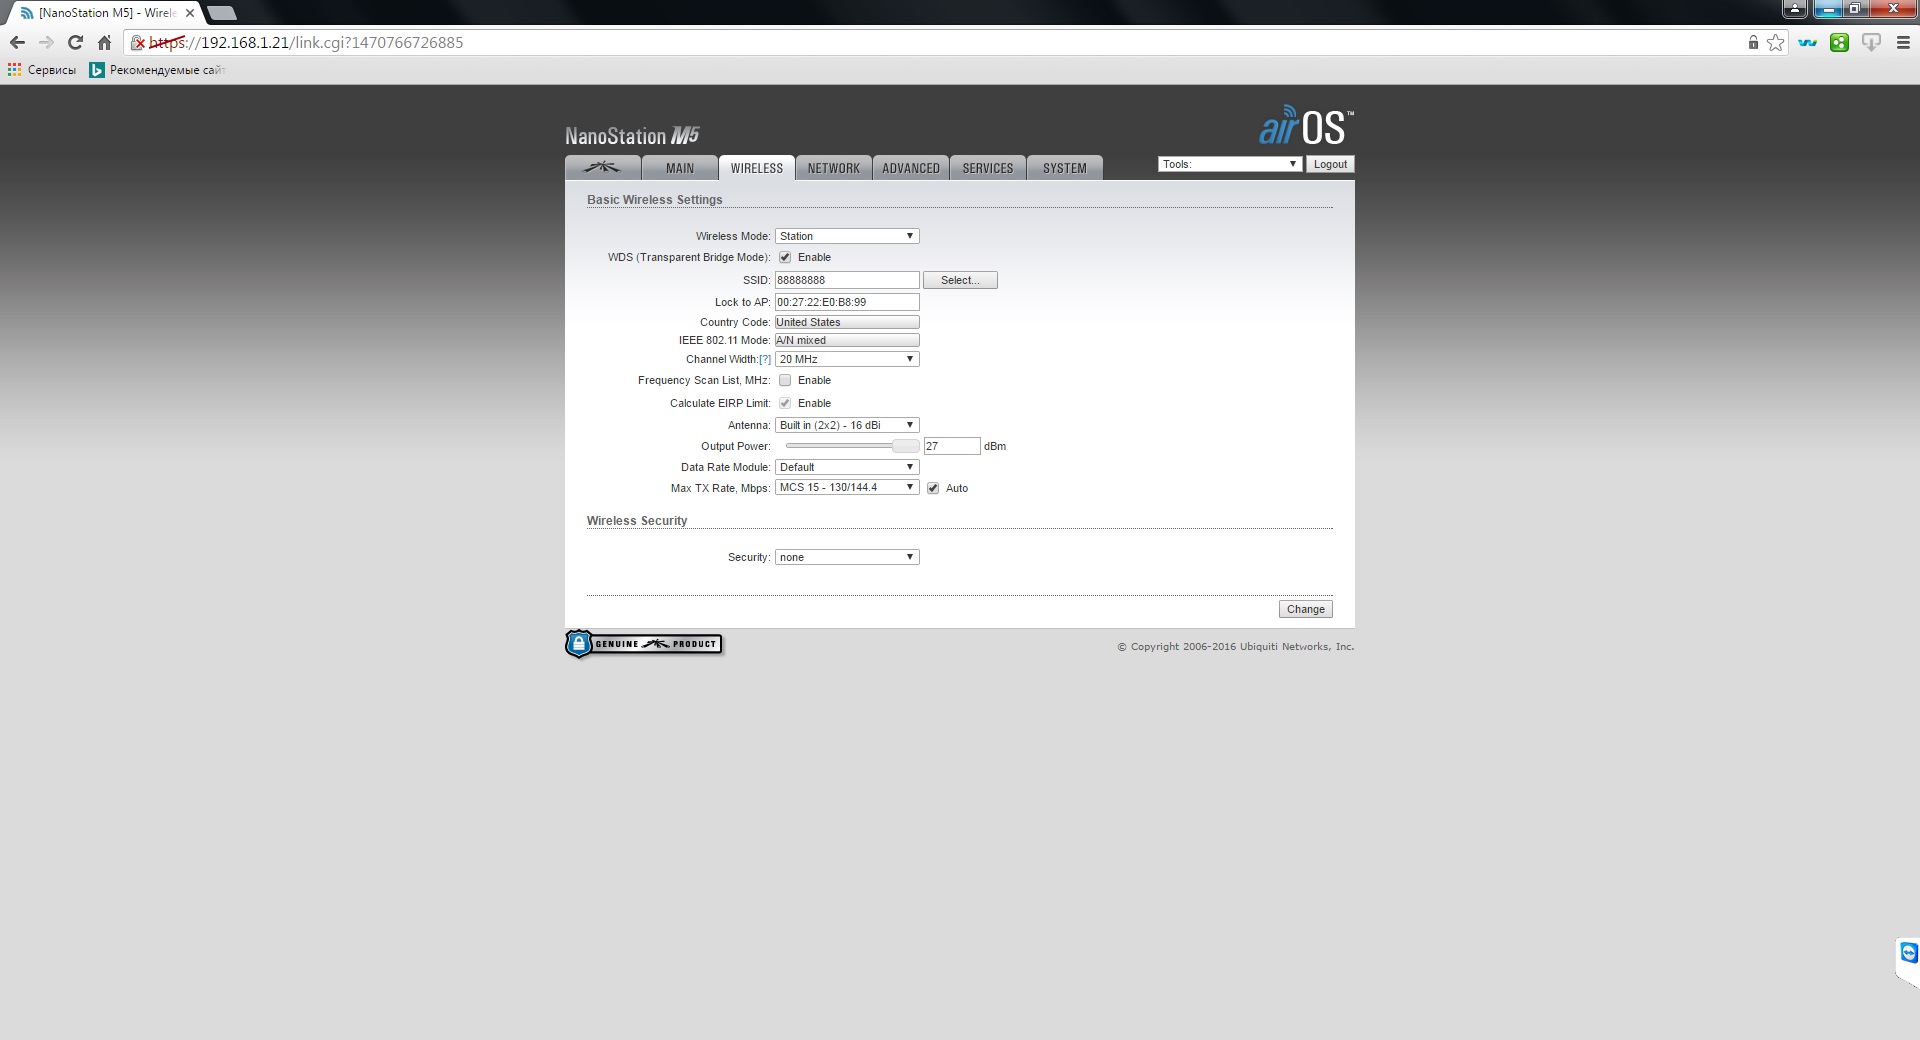Switch to the NETWORK tab

(x=834, y=168)
